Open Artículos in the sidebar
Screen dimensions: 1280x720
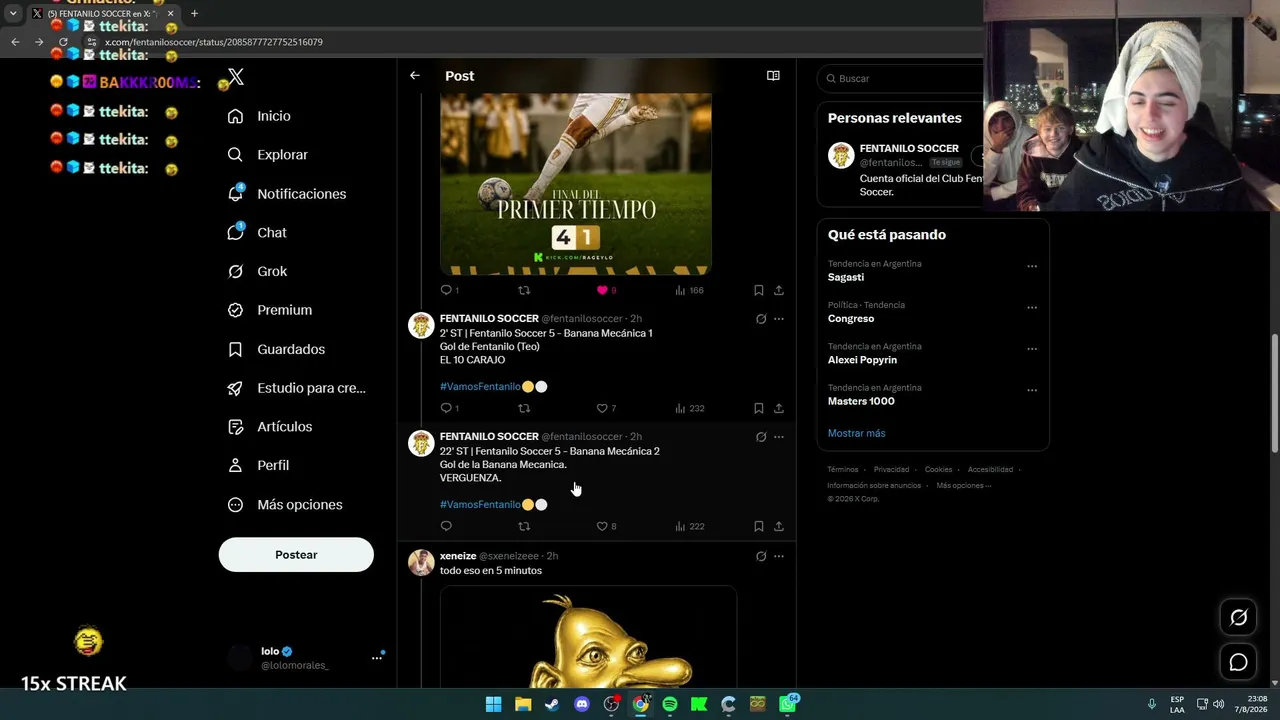click(x=270, y=427)
